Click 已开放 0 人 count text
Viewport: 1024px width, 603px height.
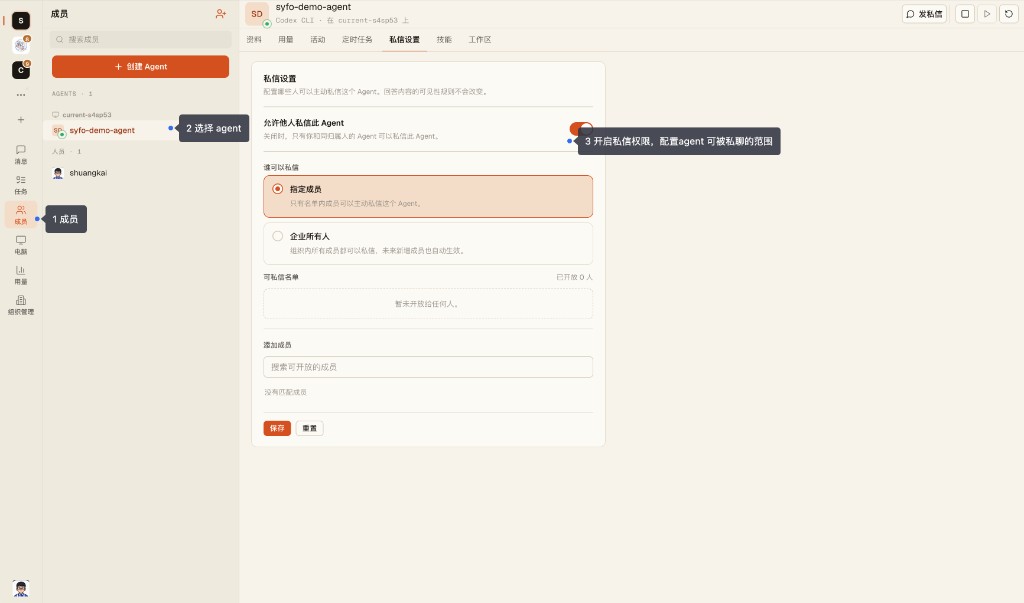point(574,277)
